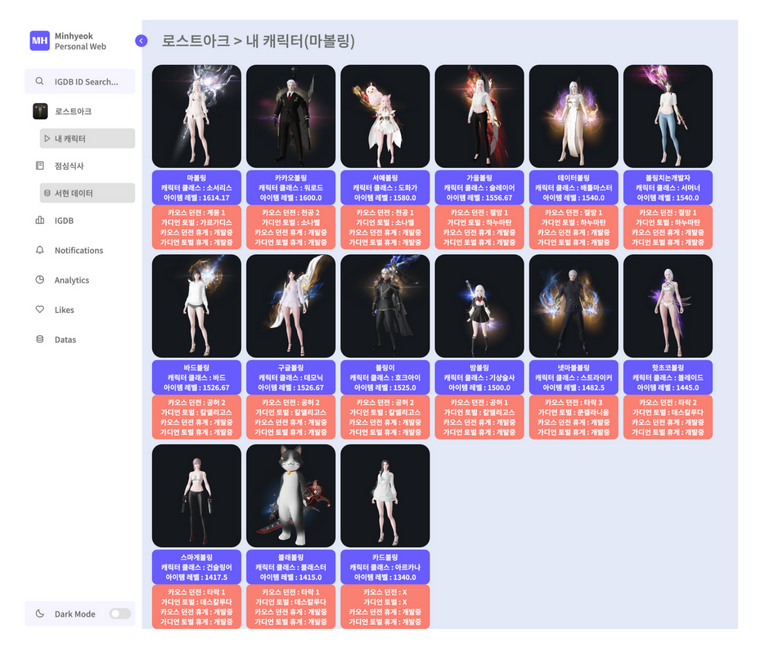Open the 구글볼링 demonic character portrait
773x651 pixels.
291,306
